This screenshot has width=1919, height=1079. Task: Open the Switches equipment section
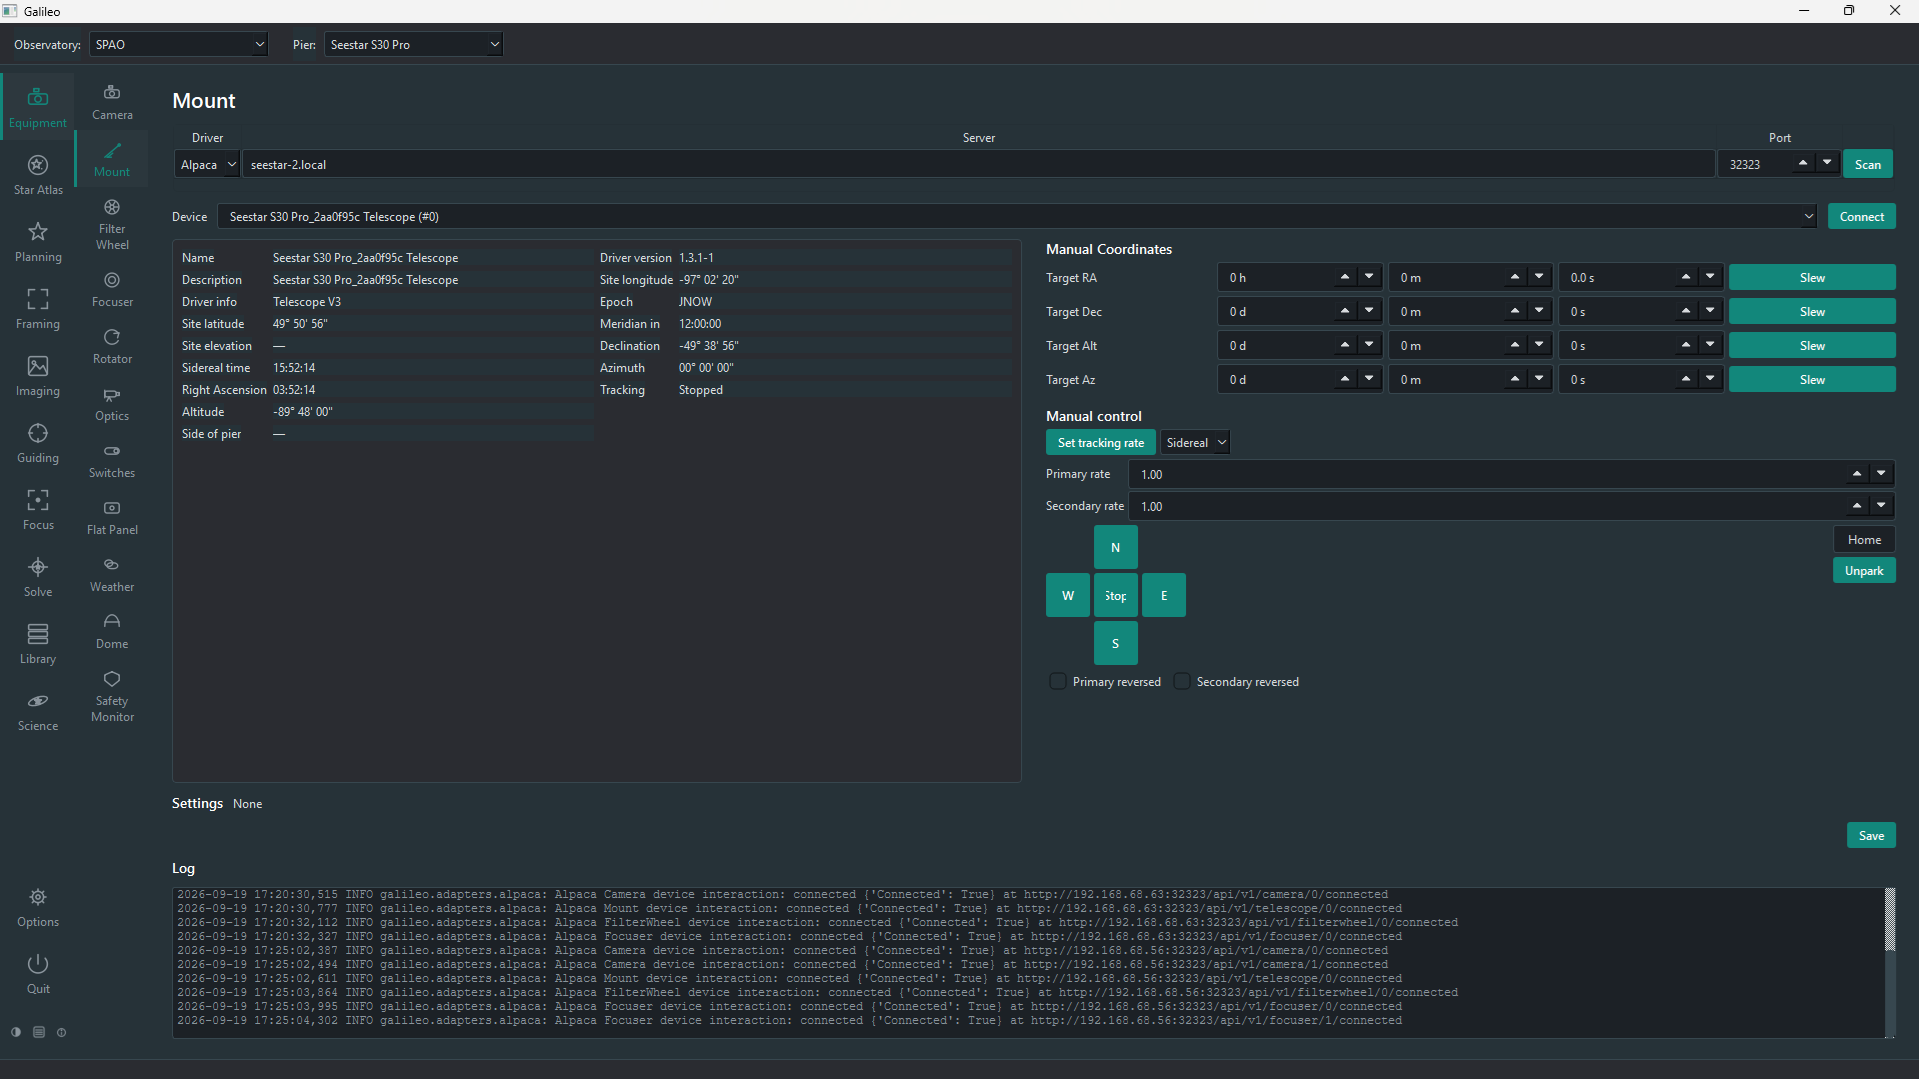click(112, 460)
